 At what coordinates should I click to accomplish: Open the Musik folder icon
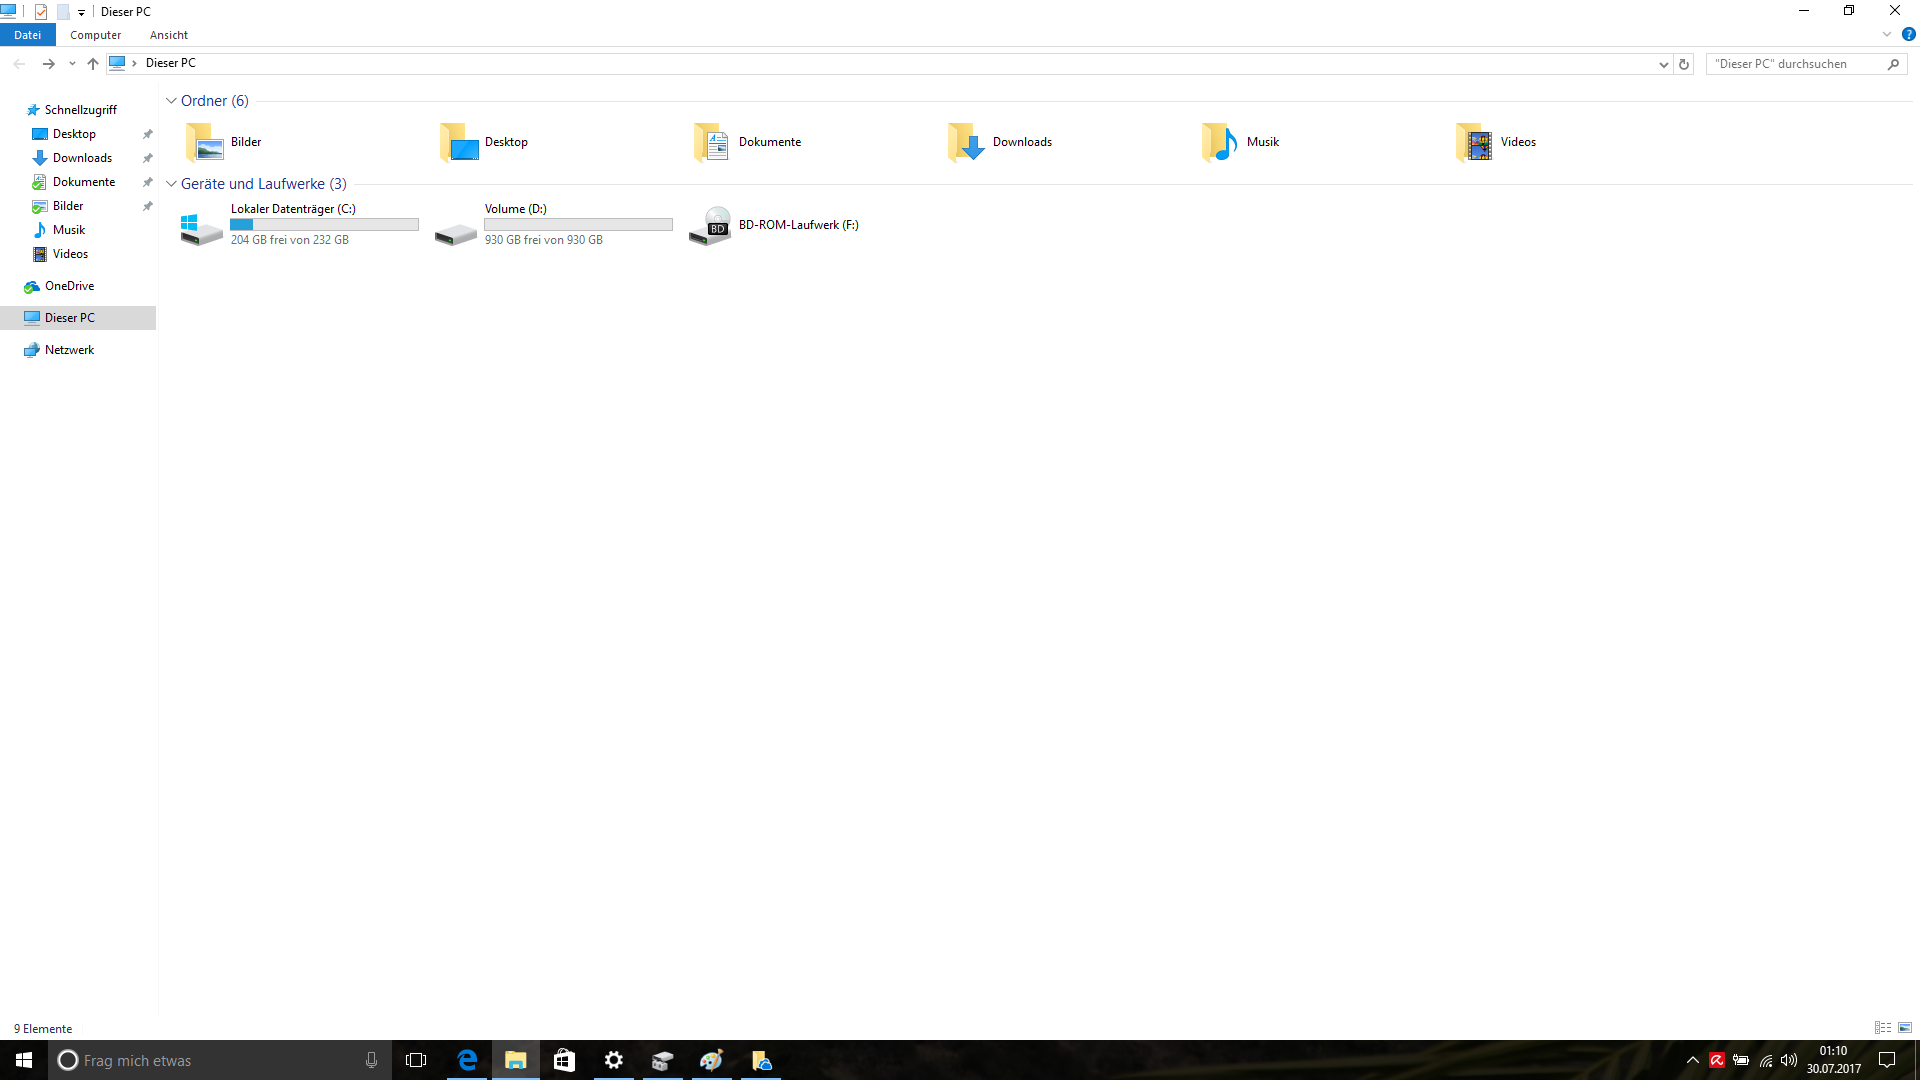tap(1220, 143)
